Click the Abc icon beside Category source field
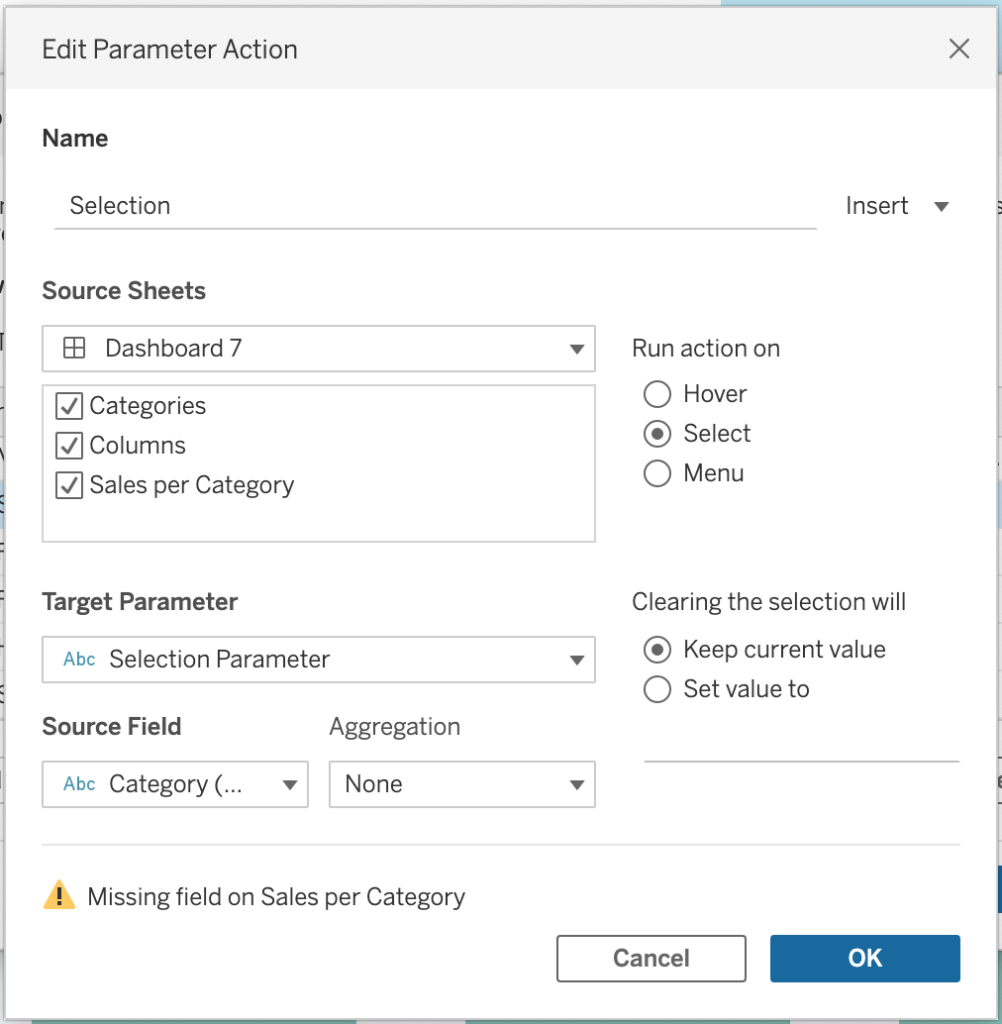 tap(79, 784)
